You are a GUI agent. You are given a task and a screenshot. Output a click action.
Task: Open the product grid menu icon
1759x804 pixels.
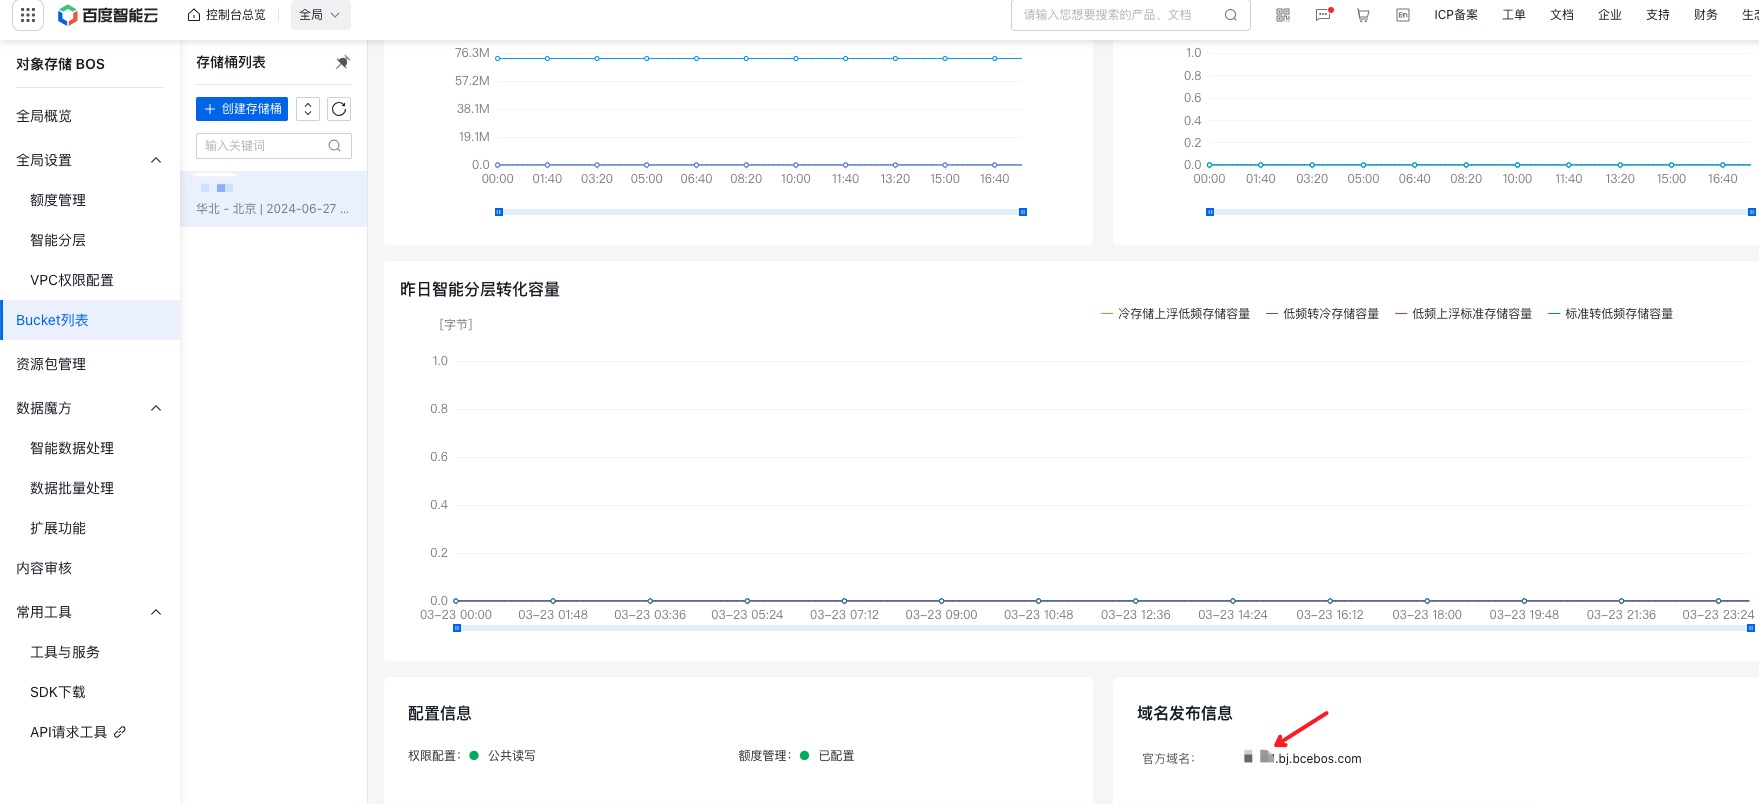point(28,15)
